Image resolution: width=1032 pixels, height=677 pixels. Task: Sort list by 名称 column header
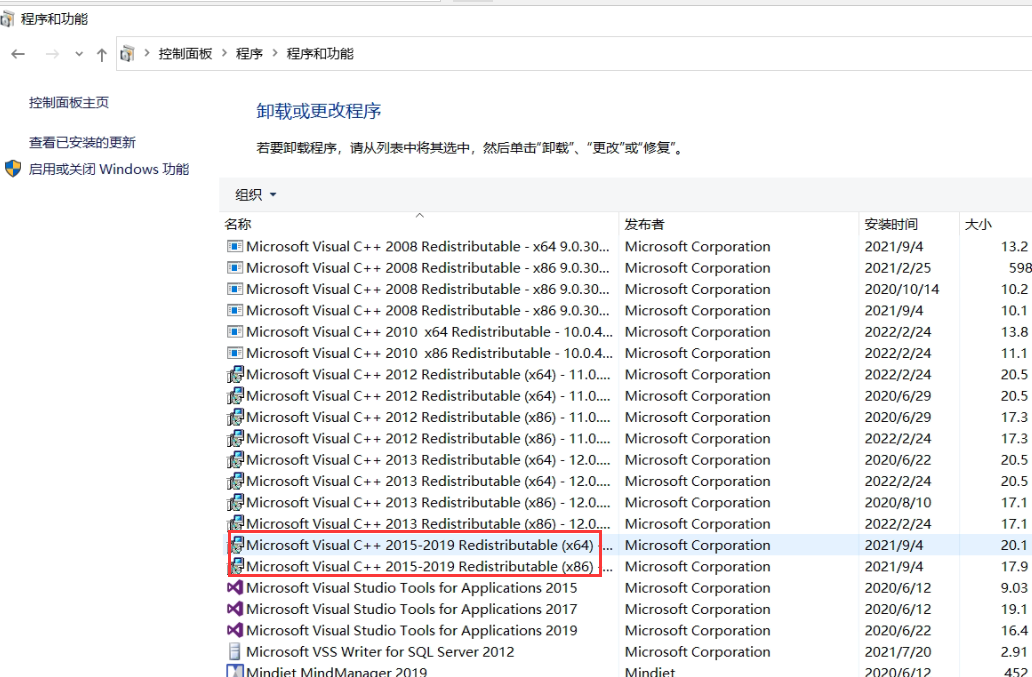(238, 225)
